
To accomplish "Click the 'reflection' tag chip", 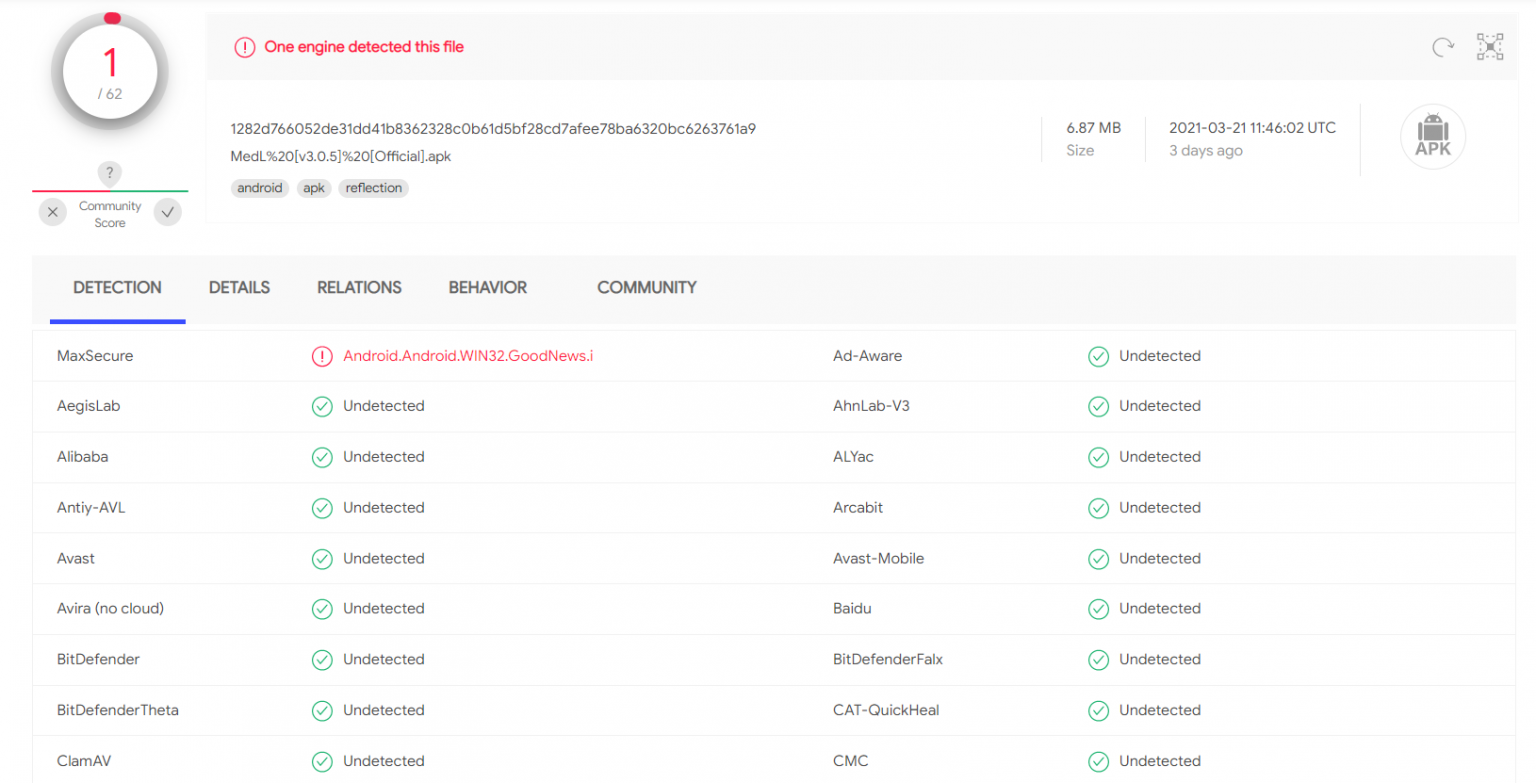I will (x=373, y=188).
